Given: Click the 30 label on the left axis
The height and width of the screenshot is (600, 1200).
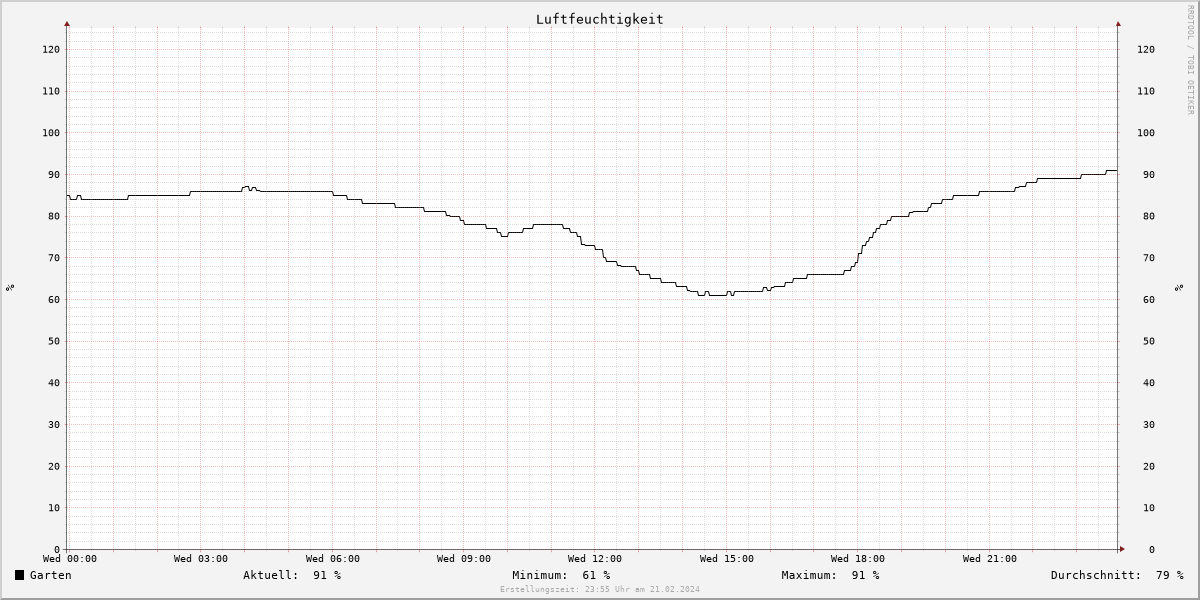Looking at the screenshot, I should [54, 424].
